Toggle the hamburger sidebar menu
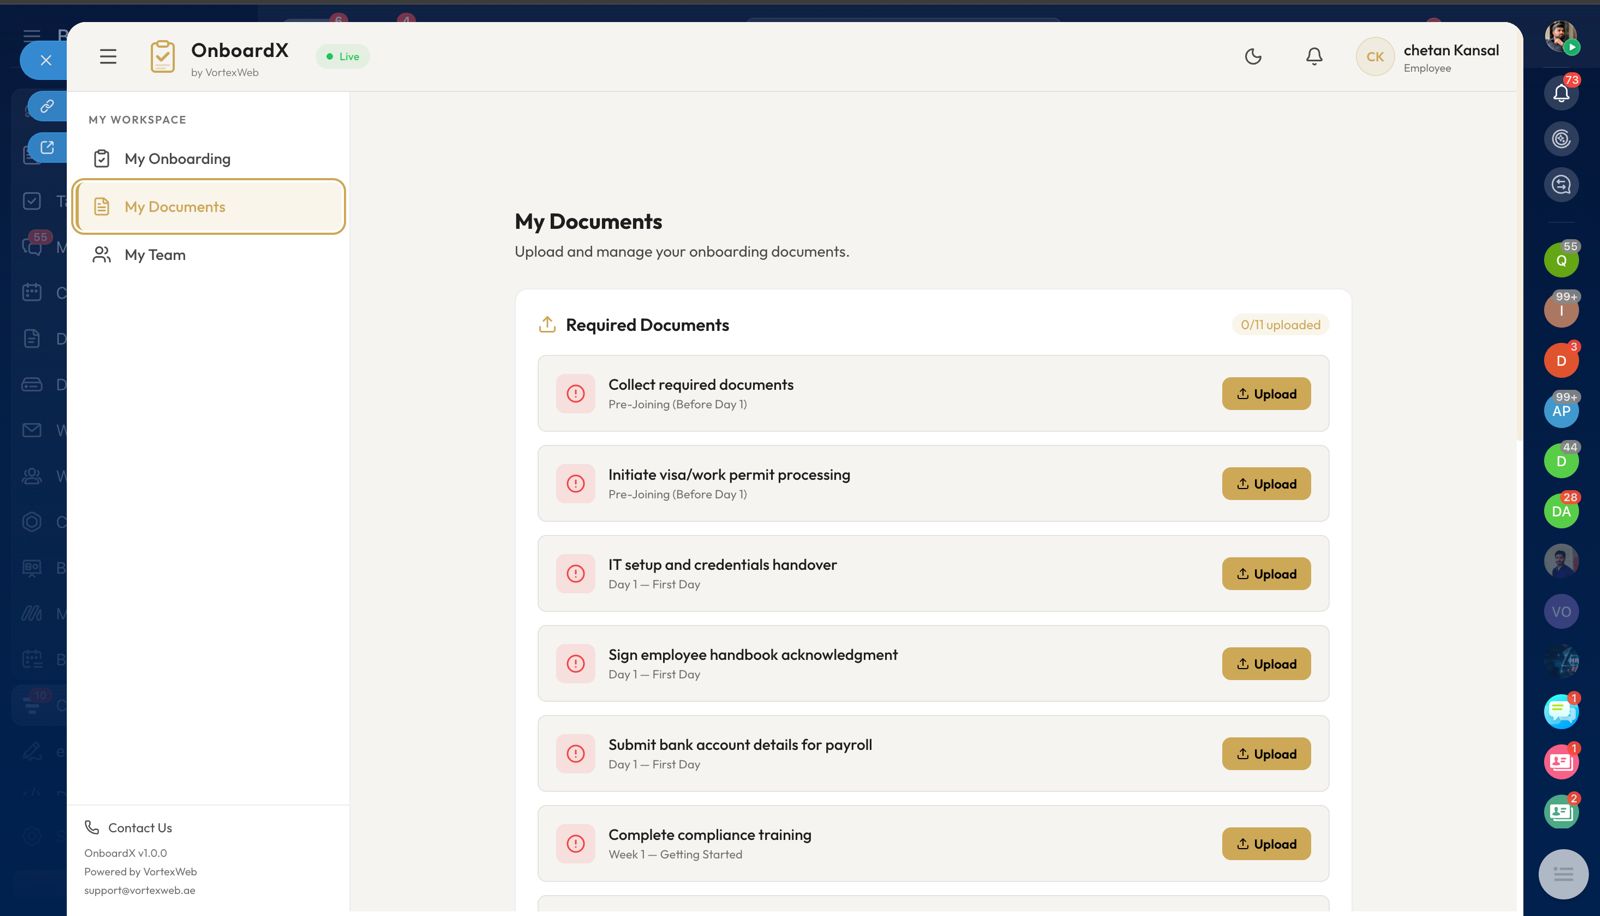The width and height of the screenshot is (1600, 916). coord(108,57)
